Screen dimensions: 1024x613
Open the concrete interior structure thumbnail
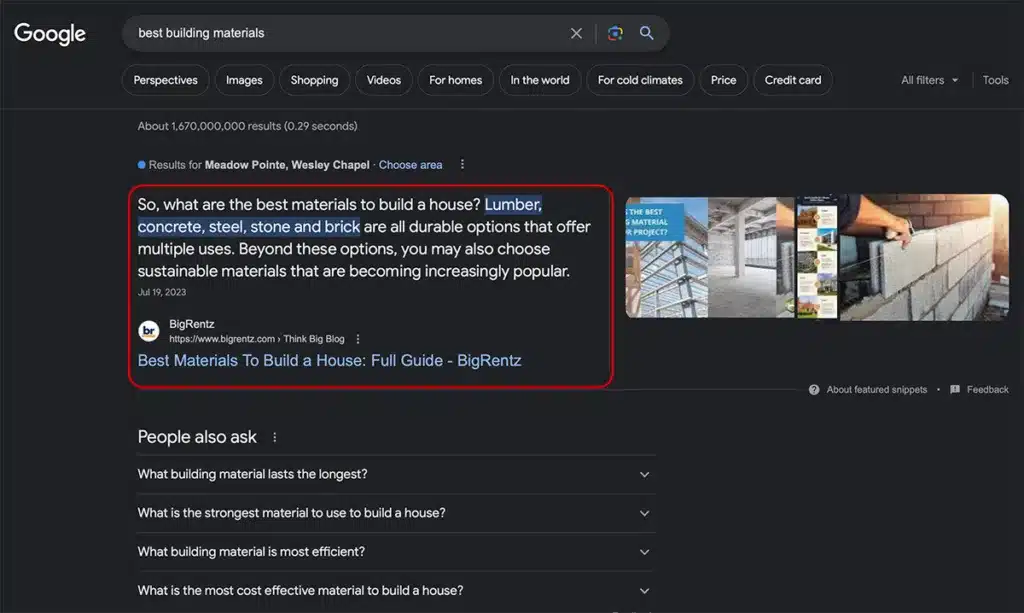click(751, 257)
